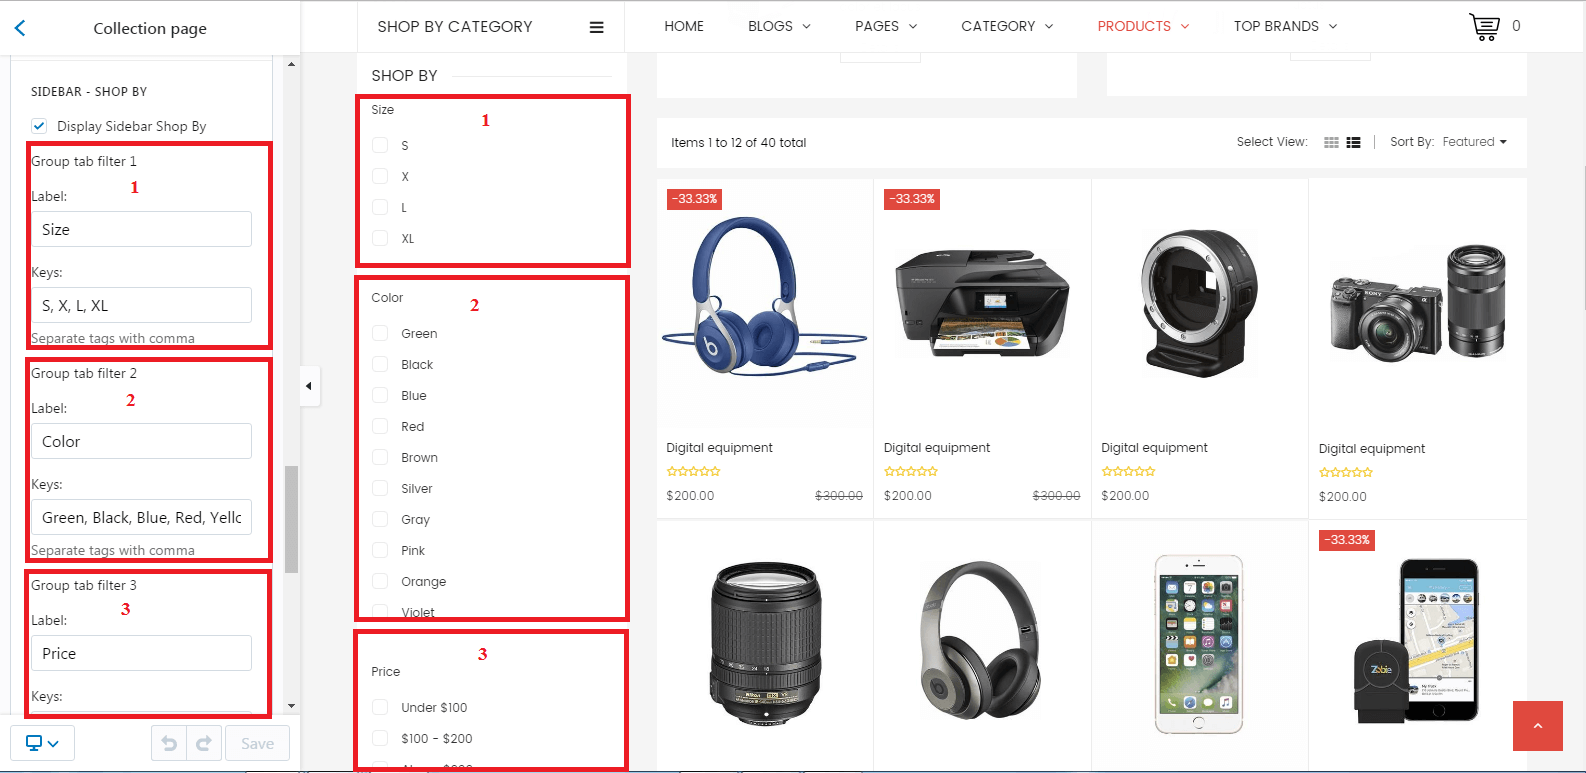Click the editor panel scrollbar thumb
Viewport: 1586px width, 773px height.
coord(291,519)
